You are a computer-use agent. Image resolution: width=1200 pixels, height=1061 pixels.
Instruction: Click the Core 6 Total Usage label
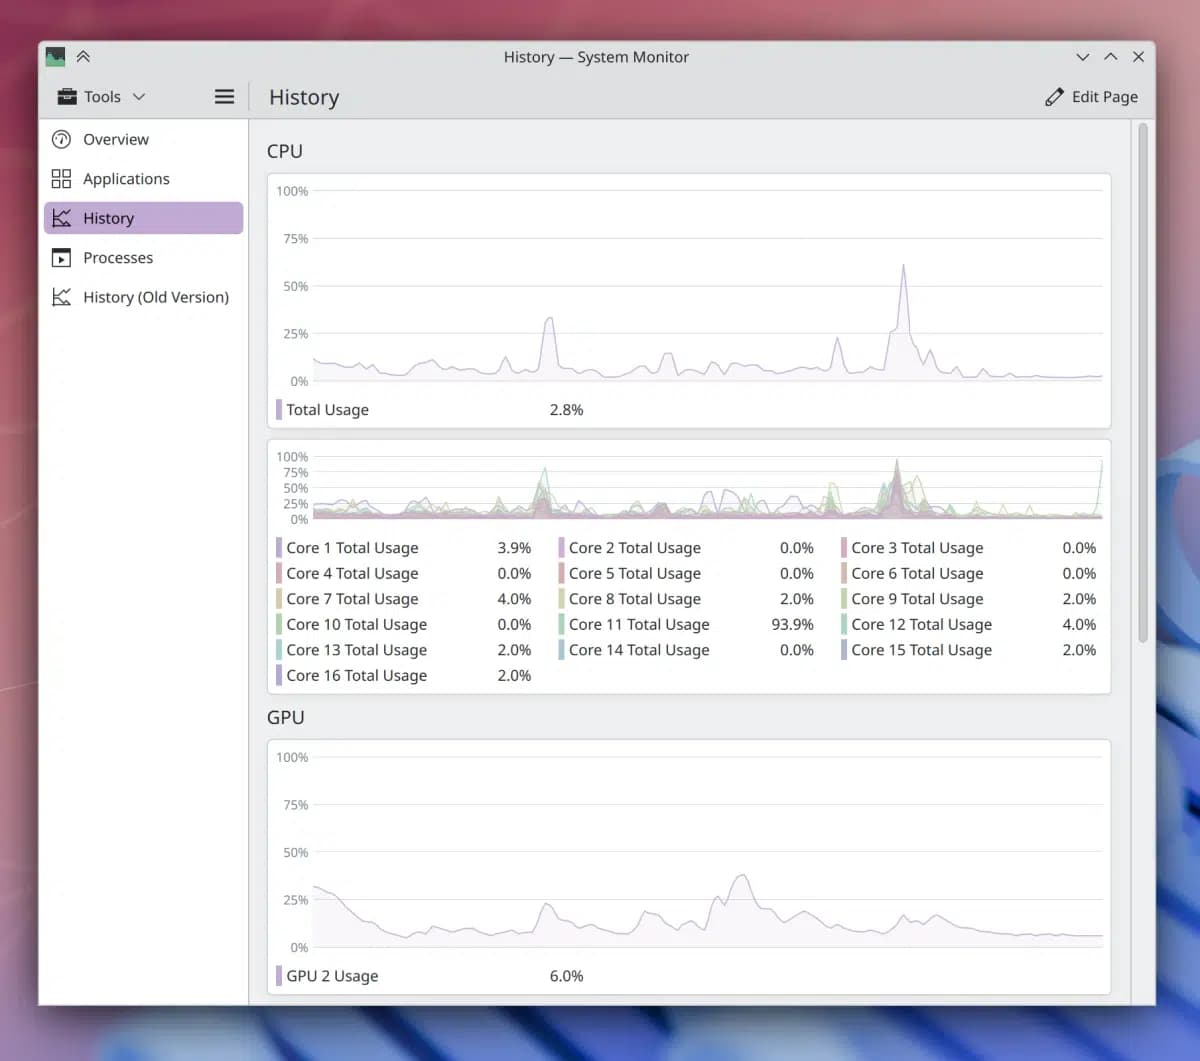coord(917,574)
